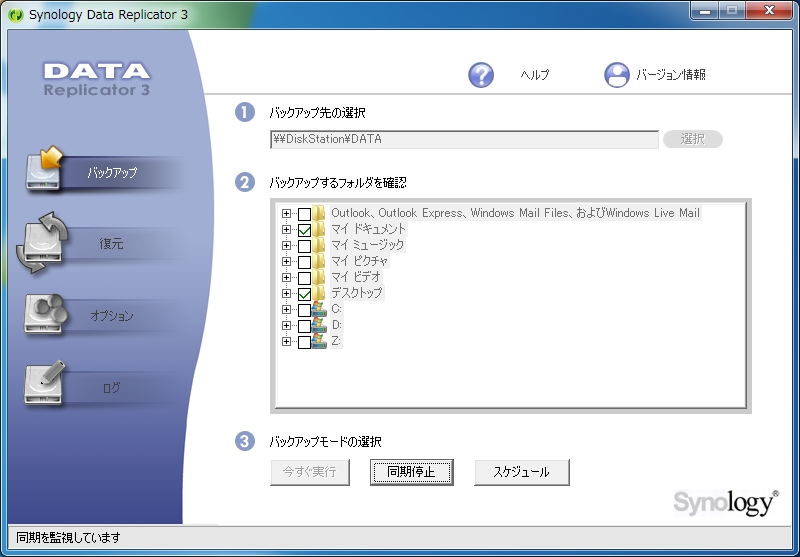Click the drive icon beside Z:
The image size is (800, 557).
(319, 341)
